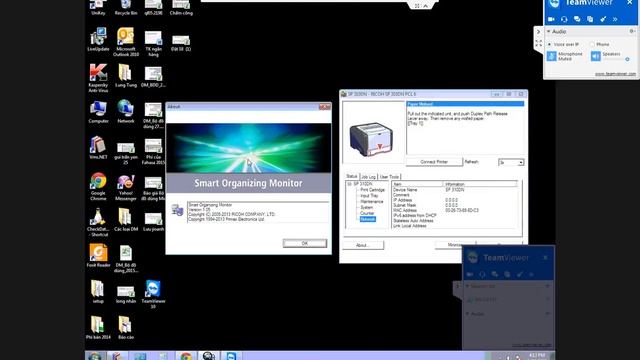Open the TeamViewer 10 desktop icon
The height and width of the screenshot is (360, 640).
tap(153, 294)
